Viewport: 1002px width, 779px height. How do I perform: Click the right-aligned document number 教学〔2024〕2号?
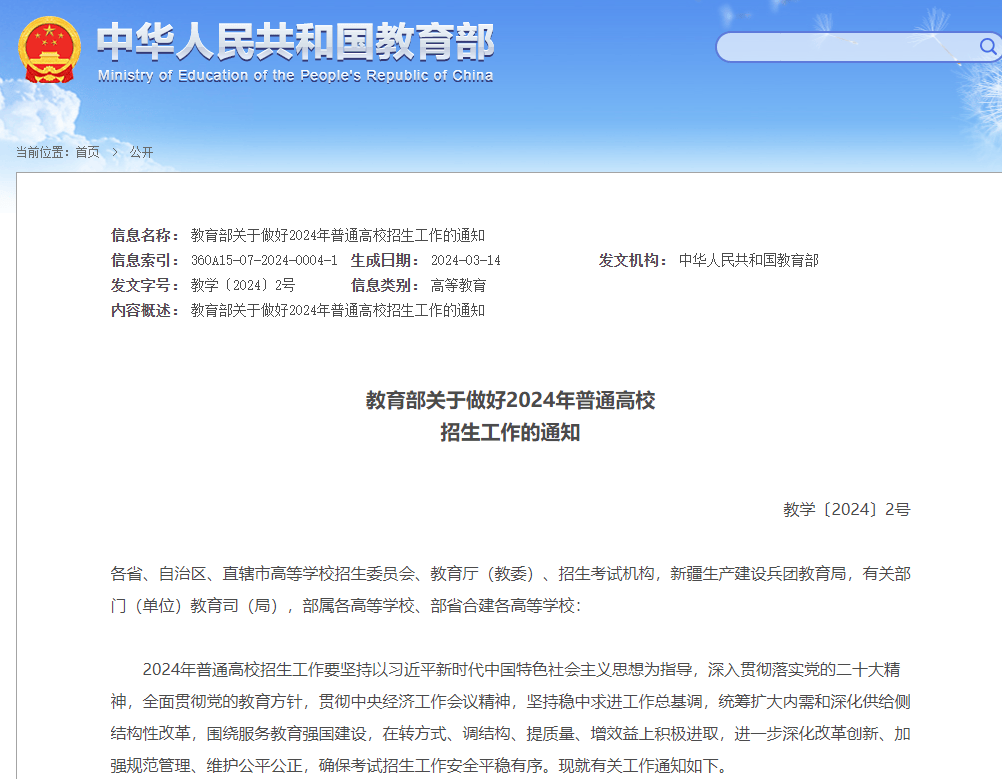[x=847, y=510]
